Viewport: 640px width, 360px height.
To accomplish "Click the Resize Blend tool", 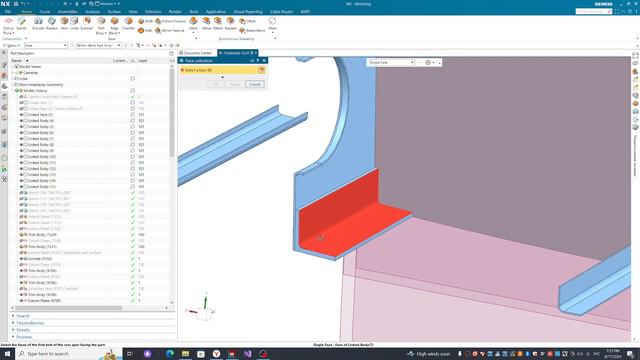I will pyautogui.click(x=252, y=30).
